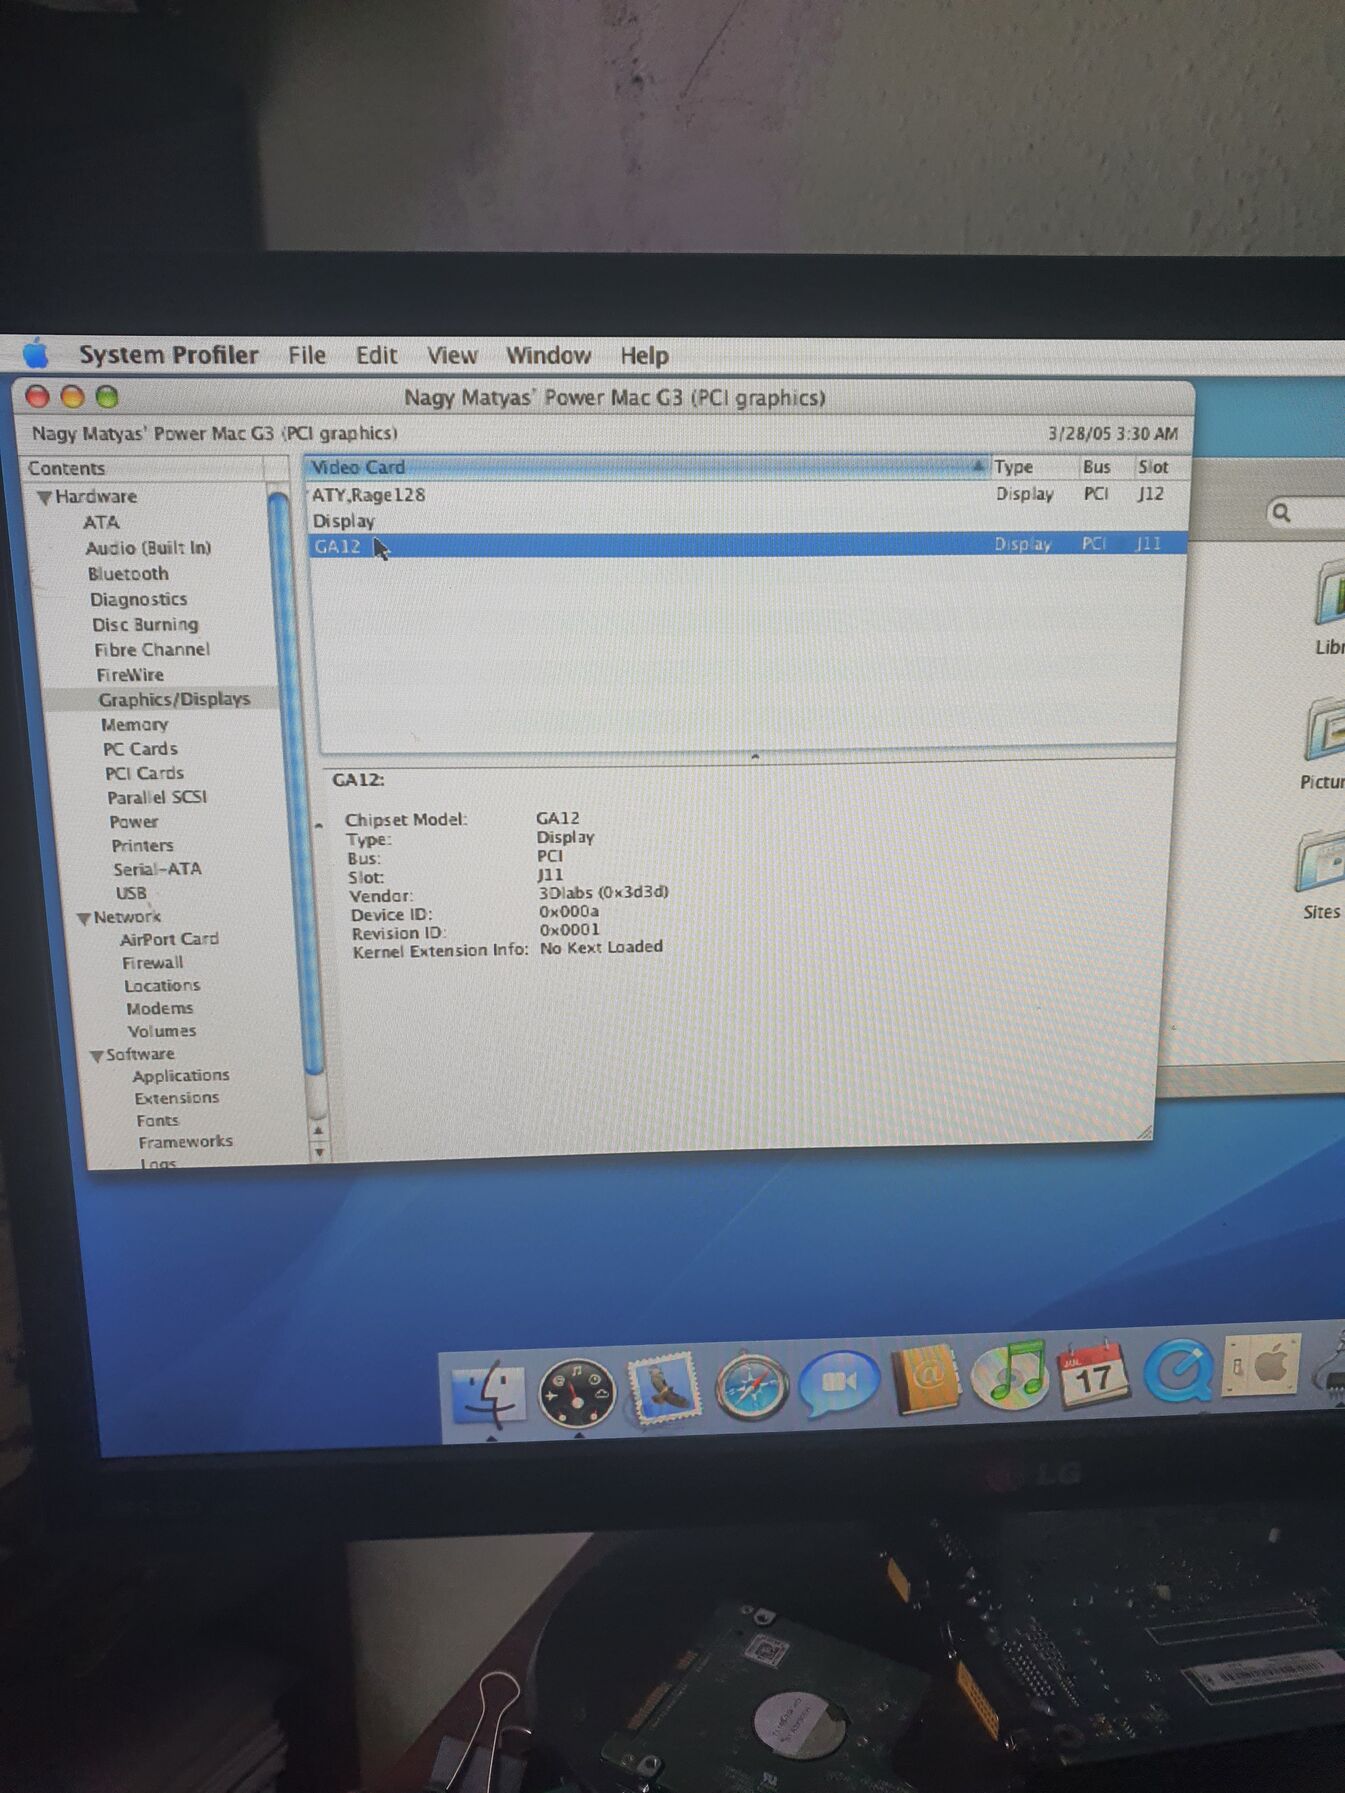Select the GA12 video card row
Viewport: 1345px width, 1793px height.
coord(748,546)
